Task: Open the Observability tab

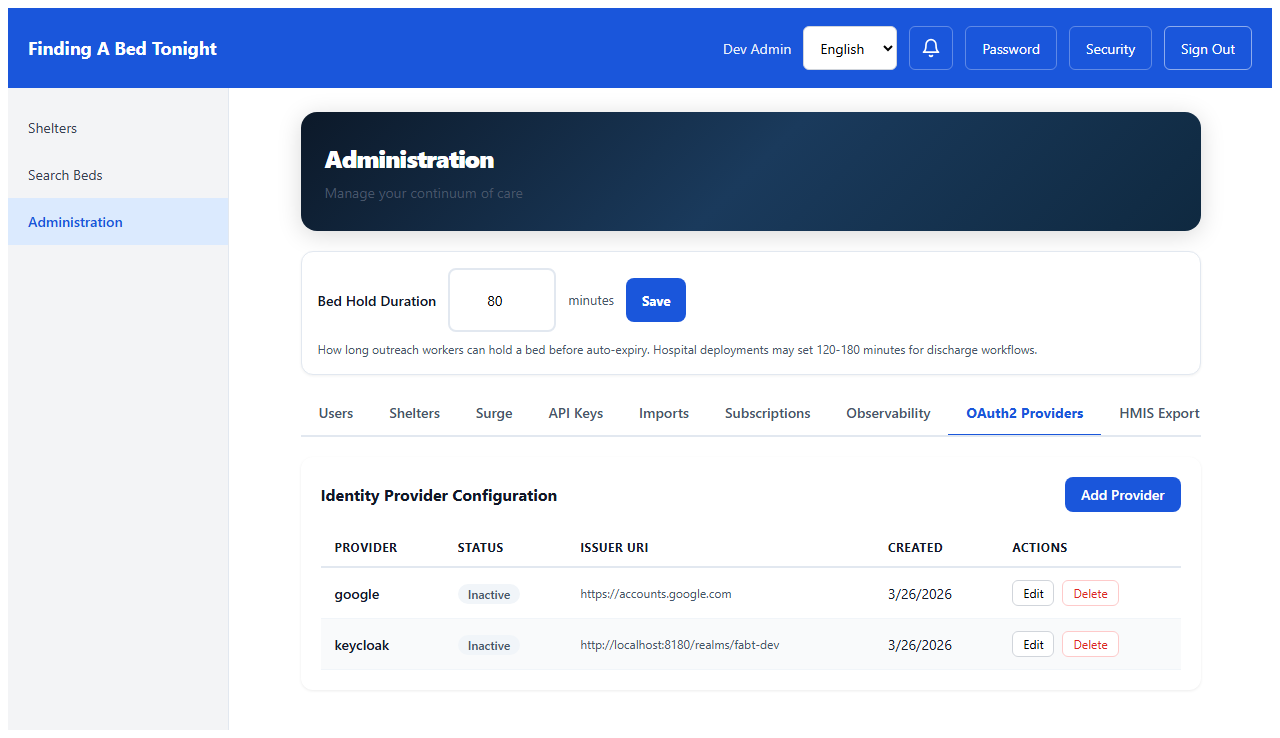Action: [x=887, y=413]
